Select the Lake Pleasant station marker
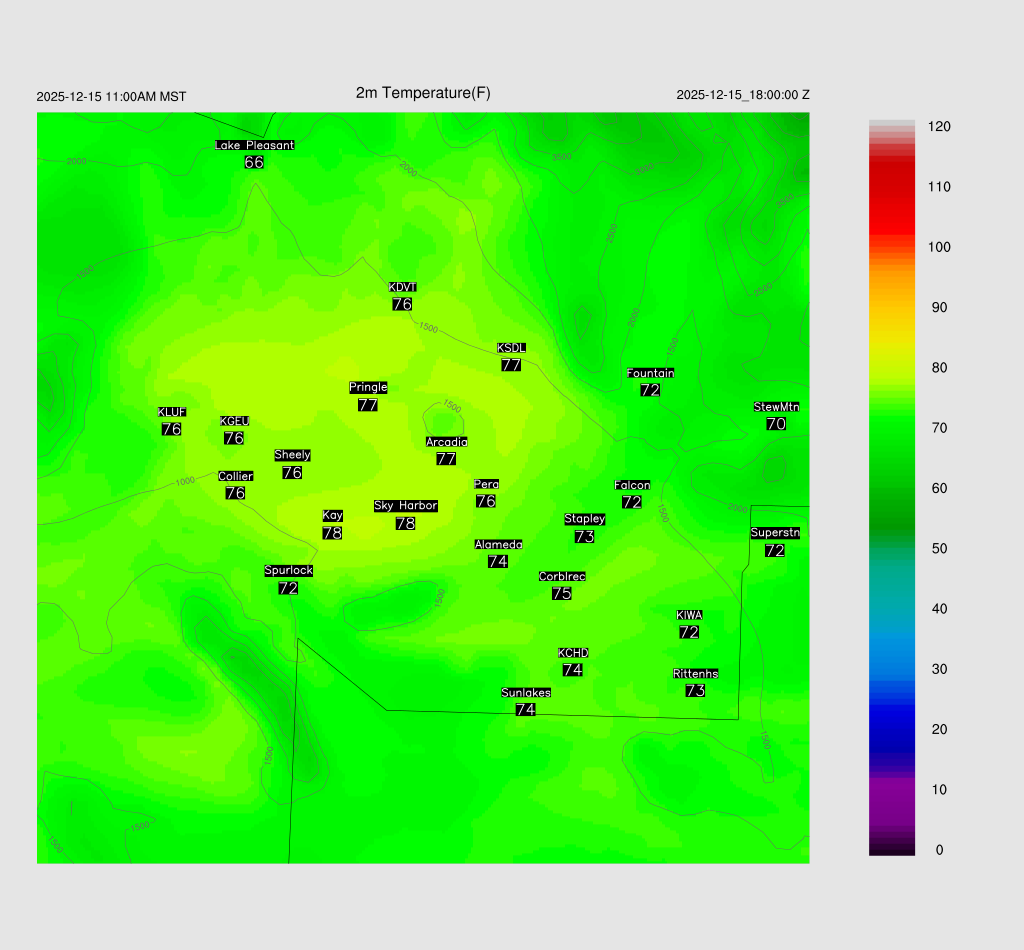Image resolution: width=1024 pixels, height=950 pixels. click(x=254, y=145)
